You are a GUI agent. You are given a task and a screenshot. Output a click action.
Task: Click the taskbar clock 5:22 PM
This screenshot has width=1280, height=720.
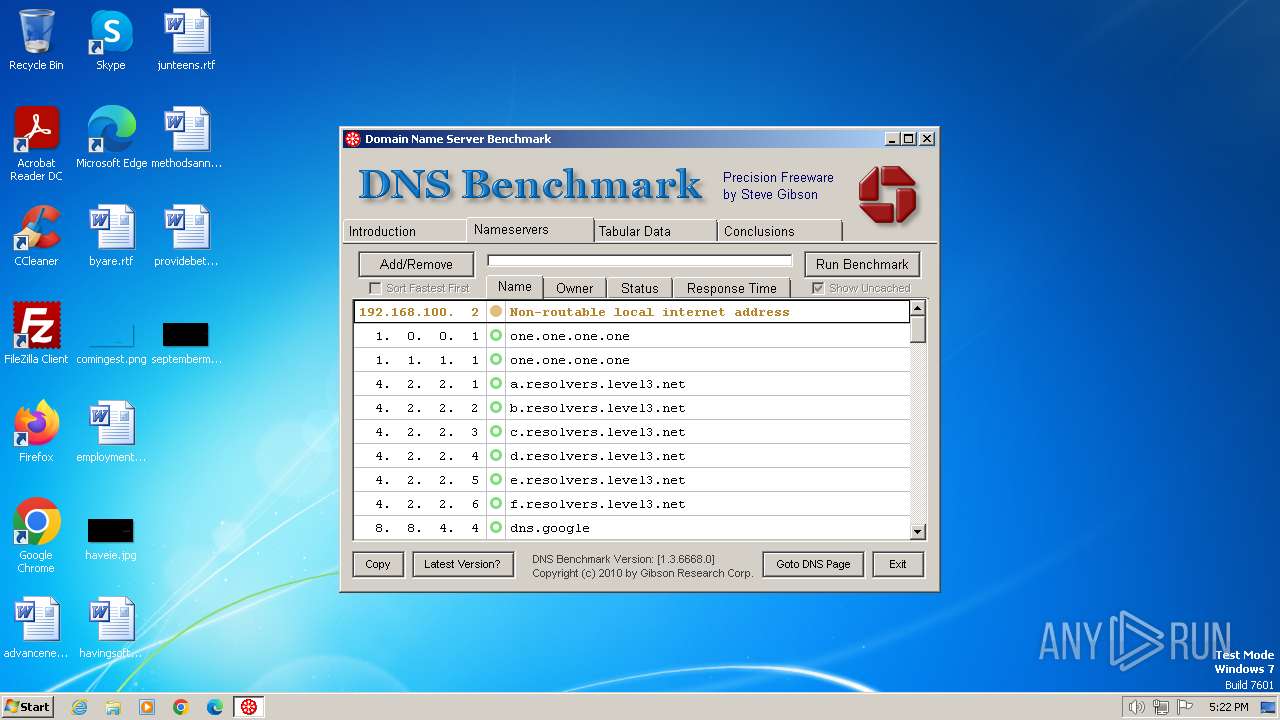1228,707
